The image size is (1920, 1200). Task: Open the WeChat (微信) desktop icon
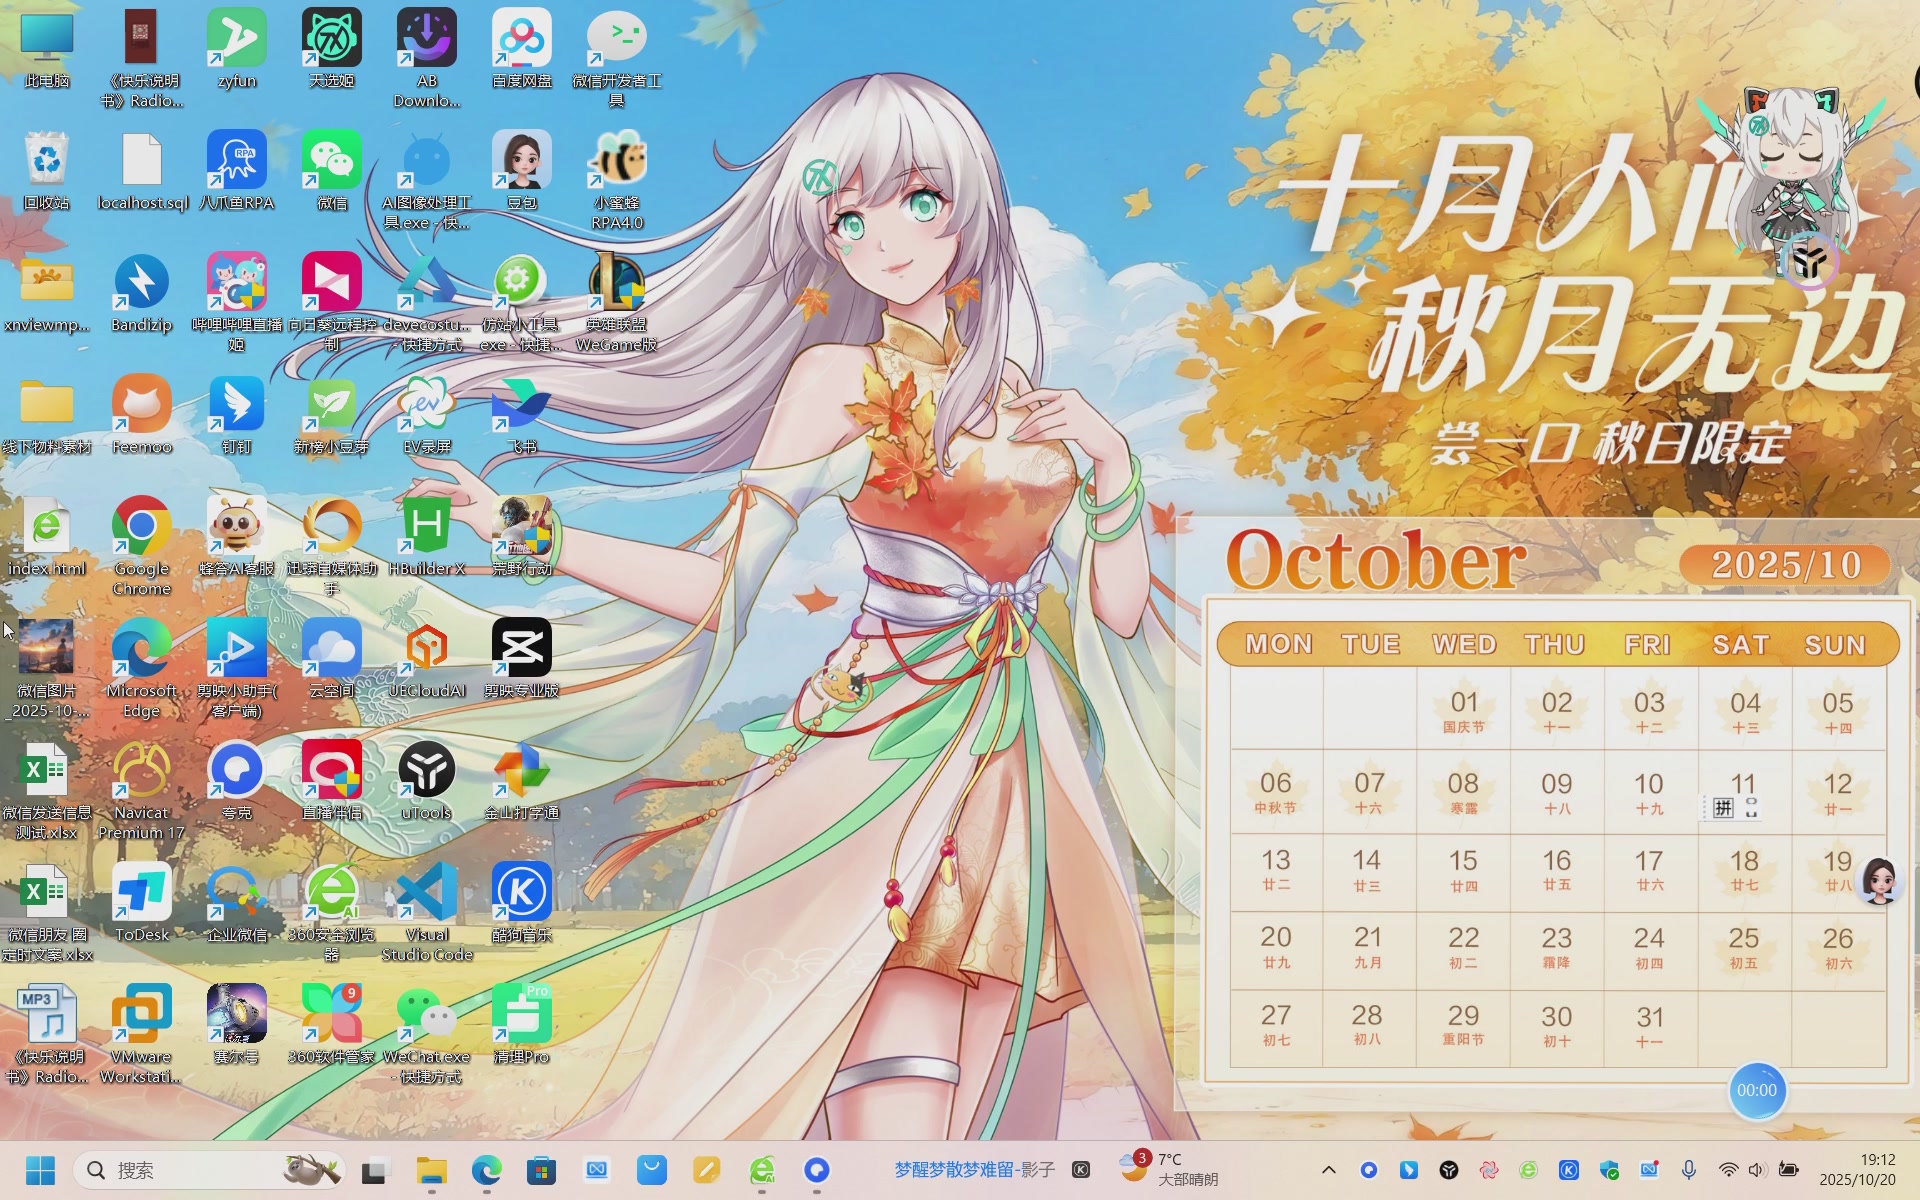click(331, 161)
